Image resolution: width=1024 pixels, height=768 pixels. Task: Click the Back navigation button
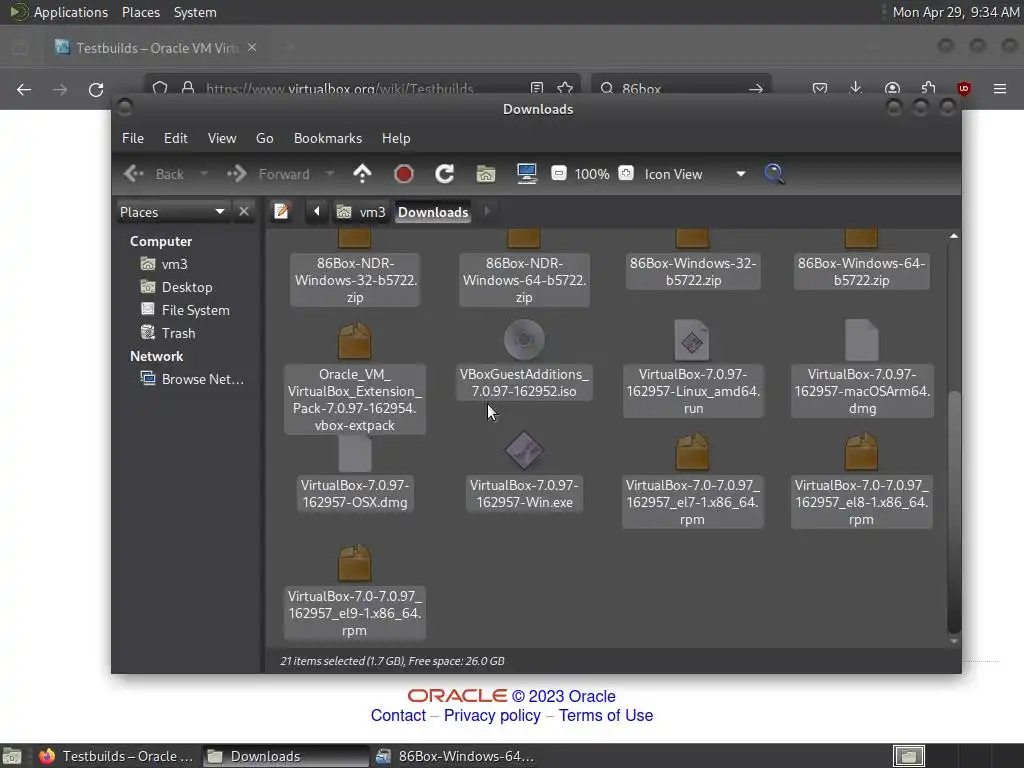pos(156,174)
